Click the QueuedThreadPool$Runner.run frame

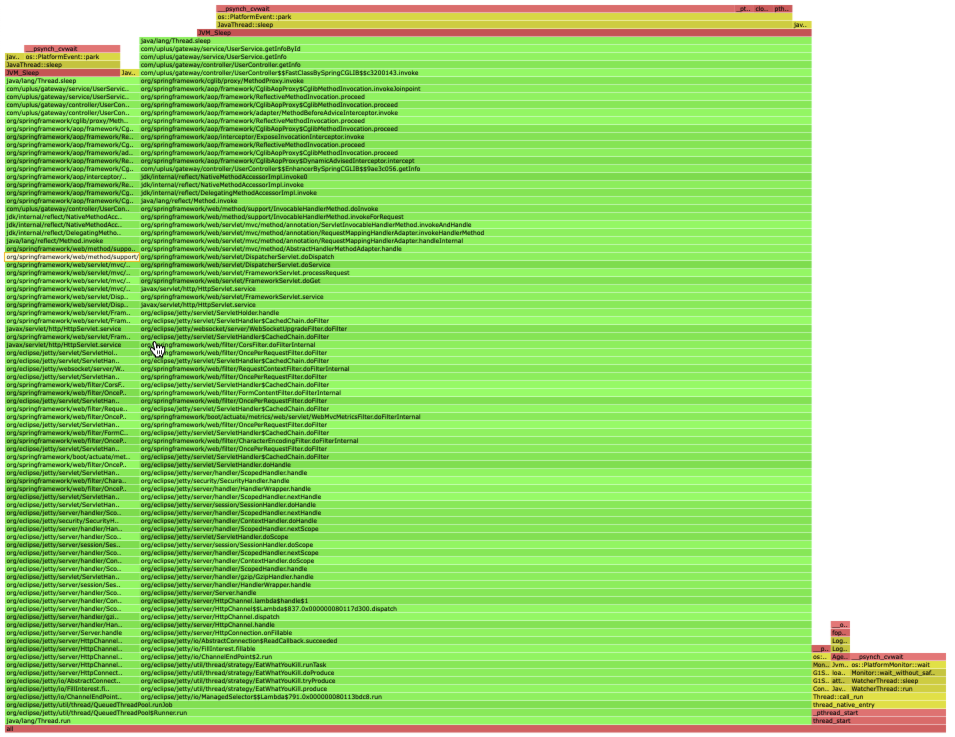(408, 713)
